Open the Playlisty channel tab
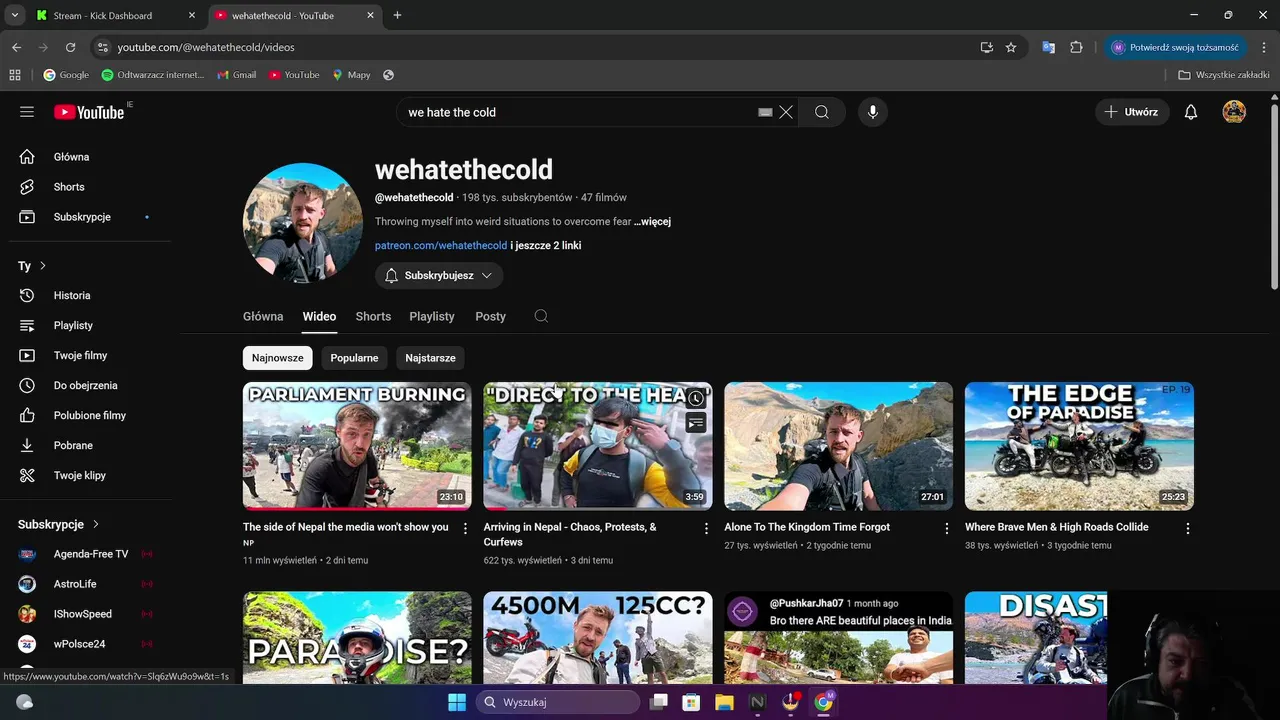 pyautogui.click(x=432, y=316)
